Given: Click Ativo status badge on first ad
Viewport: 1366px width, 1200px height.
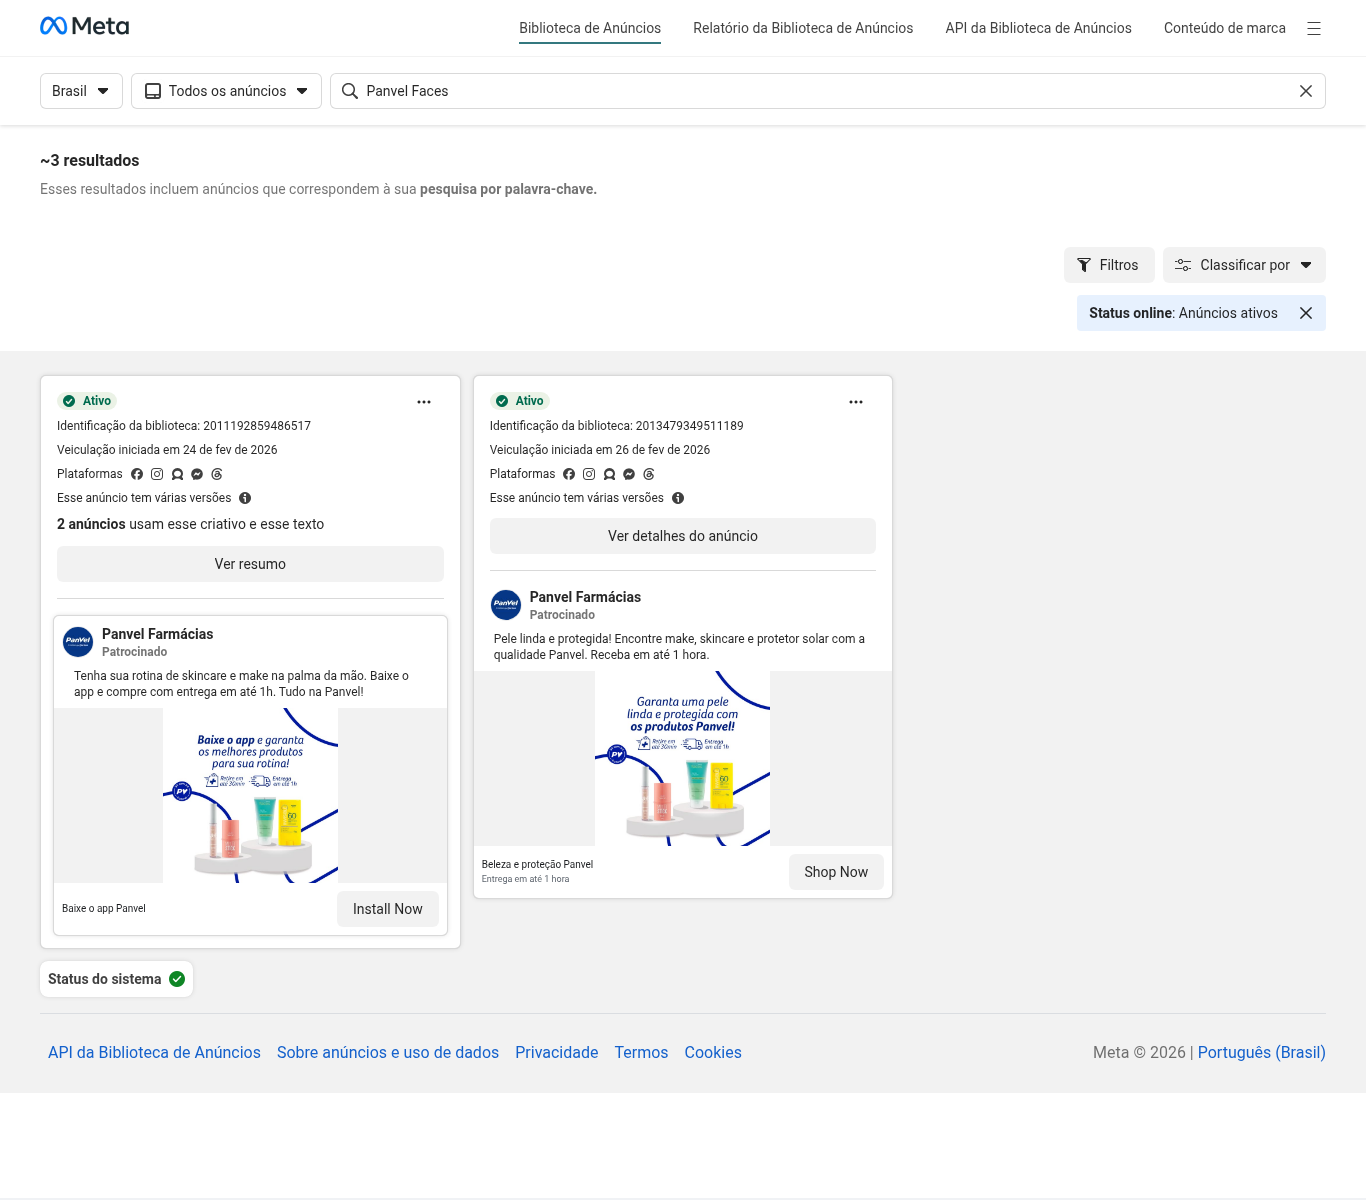Looking at the screenshot, I should (x=87, y=401).
